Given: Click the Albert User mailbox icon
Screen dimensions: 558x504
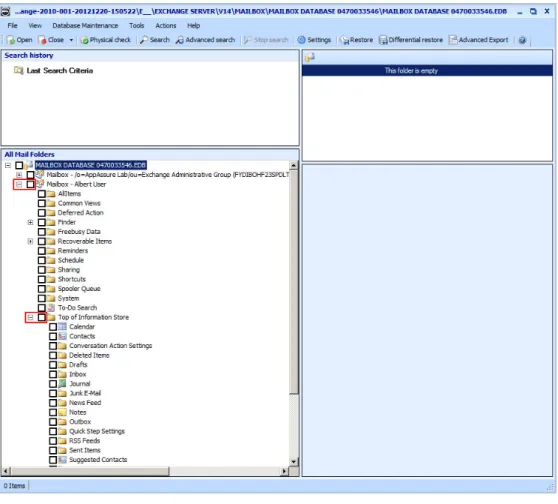Looking at the screenshot, I should click(40, 184).
